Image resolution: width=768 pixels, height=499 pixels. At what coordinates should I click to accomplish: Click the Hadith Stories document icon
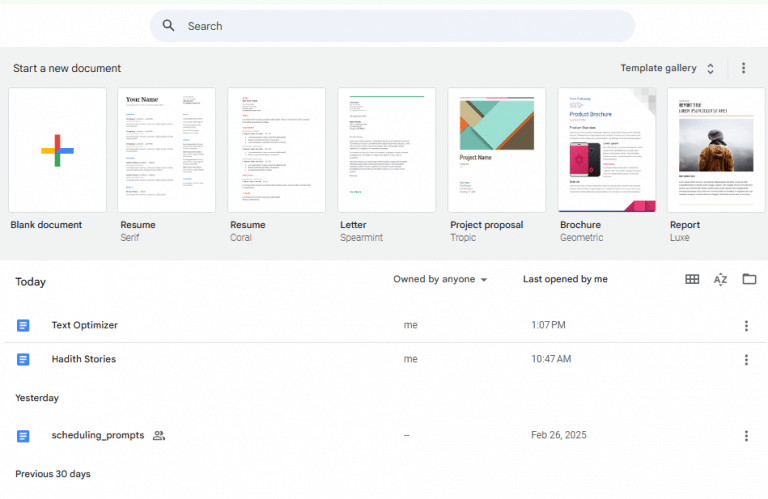coord(24,360)
